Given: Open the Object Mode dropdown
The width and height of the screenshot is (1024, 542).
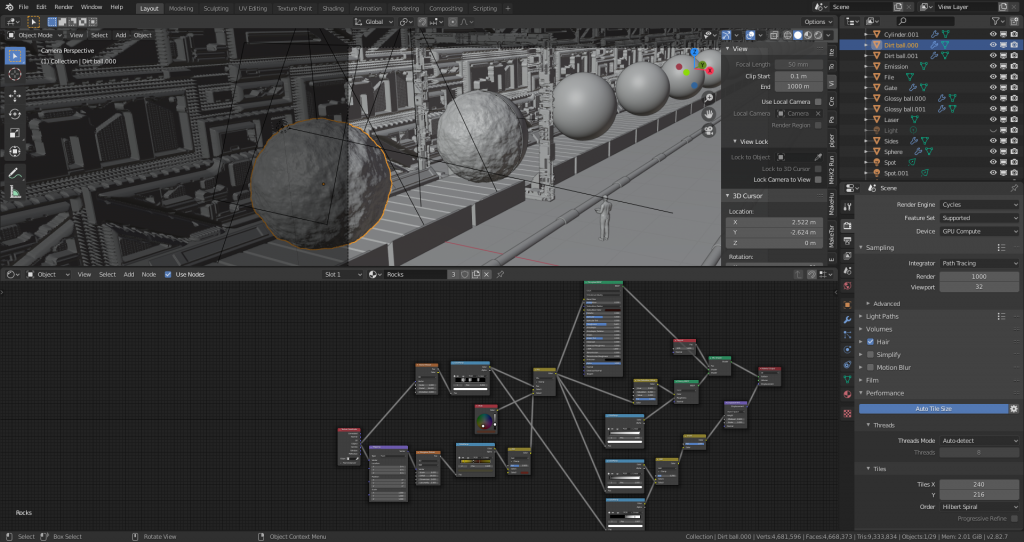Looking at the screenshot, I should pyautogui.click(x=34, y=35).
